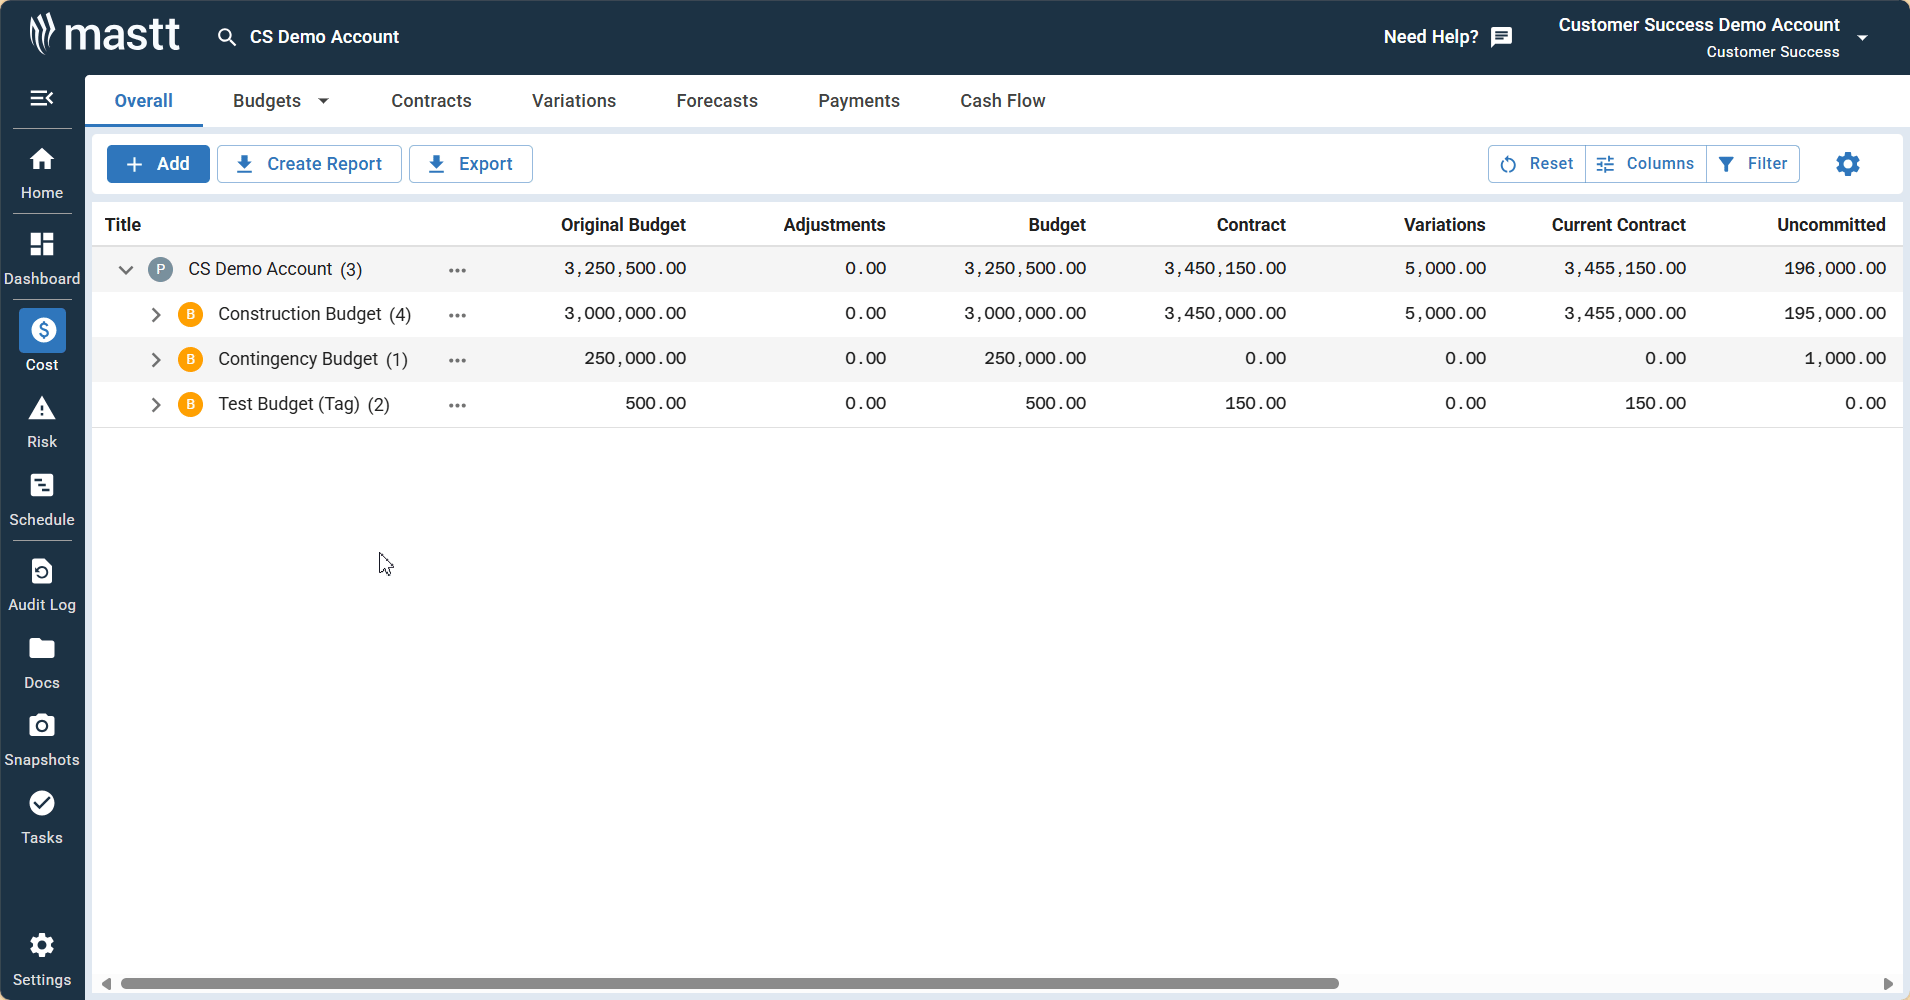Collapse the sidebar navigation menu
1910x1000 pixels.
tap(42, 98)
